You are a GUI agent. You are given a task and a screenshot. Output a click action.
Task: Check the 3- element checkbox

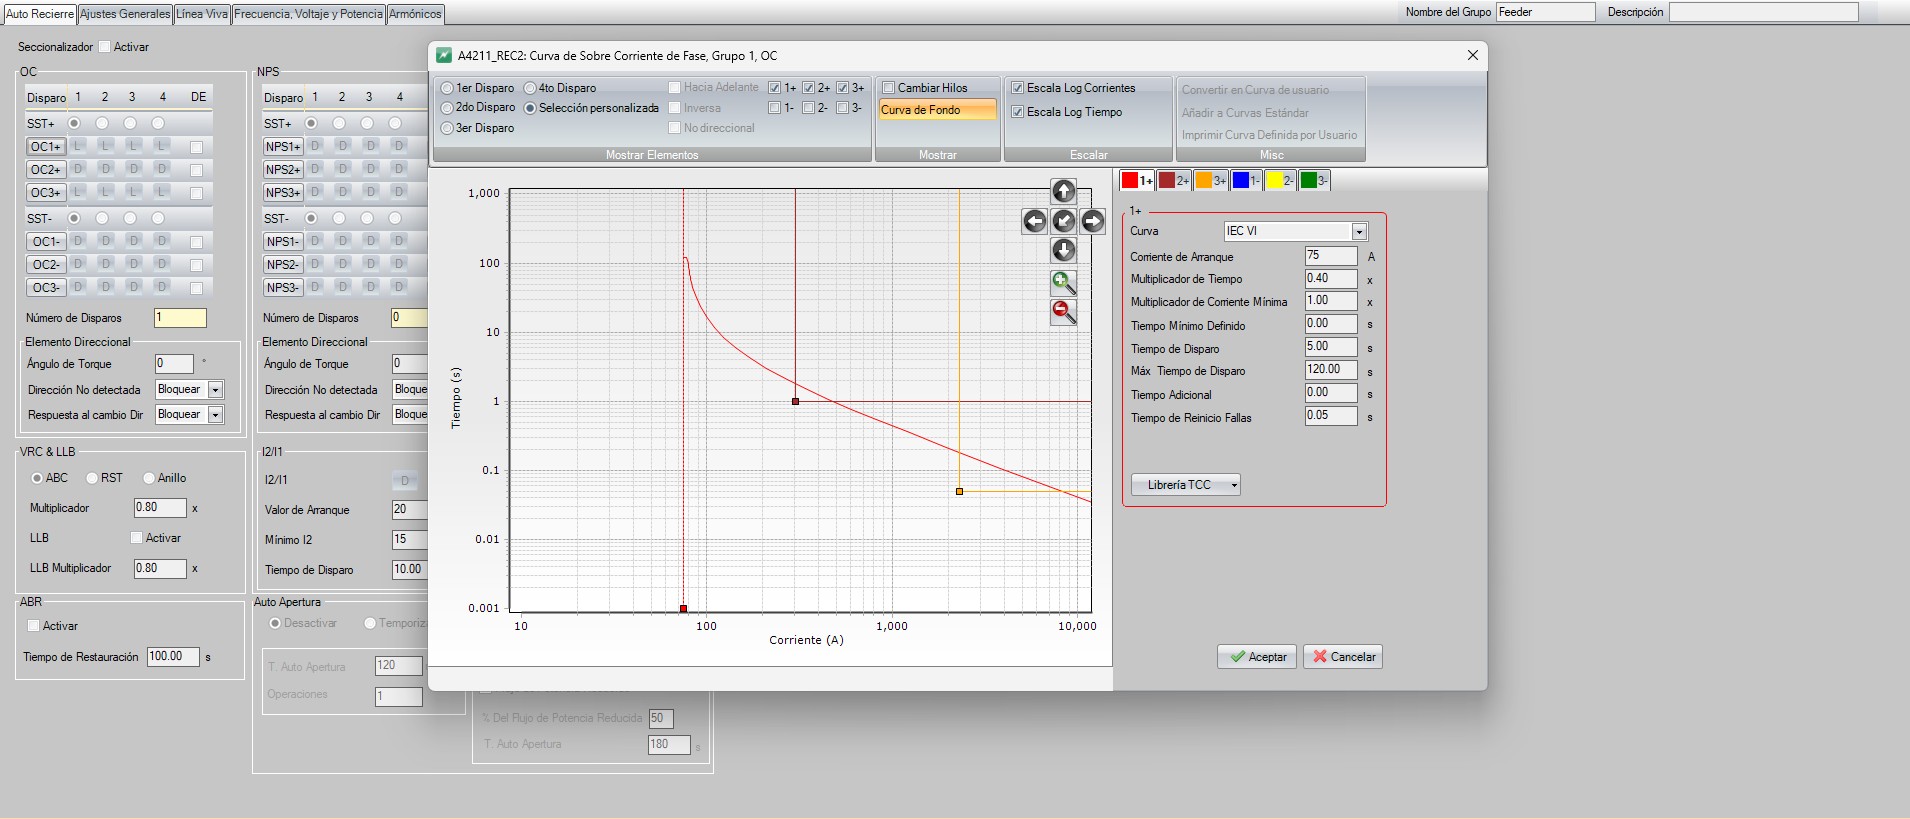tap(842, 108)
